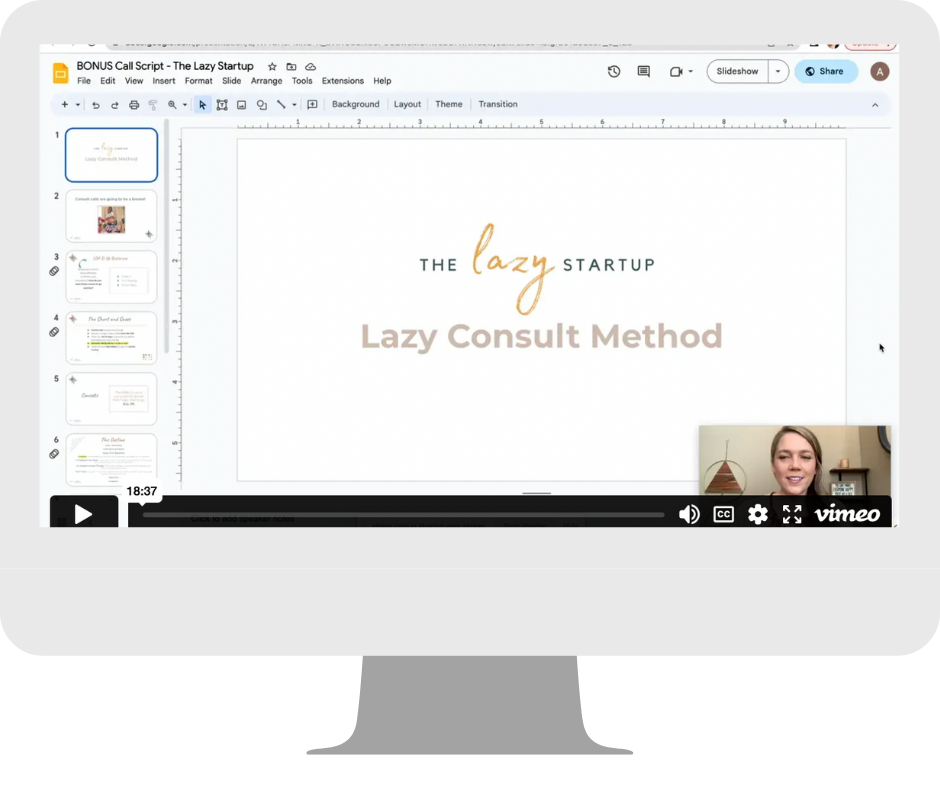The width and height of the screenshot is (940, 788).
Task: Select the Text box tool
Action: point(222,105)
